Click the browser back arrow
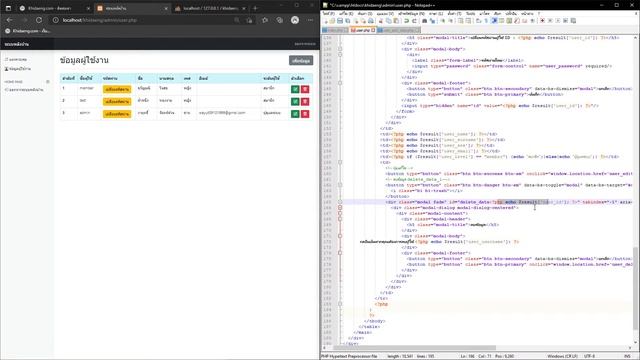Image resolution: width=640 pixels, height=360 pixels. click(9, 20)
